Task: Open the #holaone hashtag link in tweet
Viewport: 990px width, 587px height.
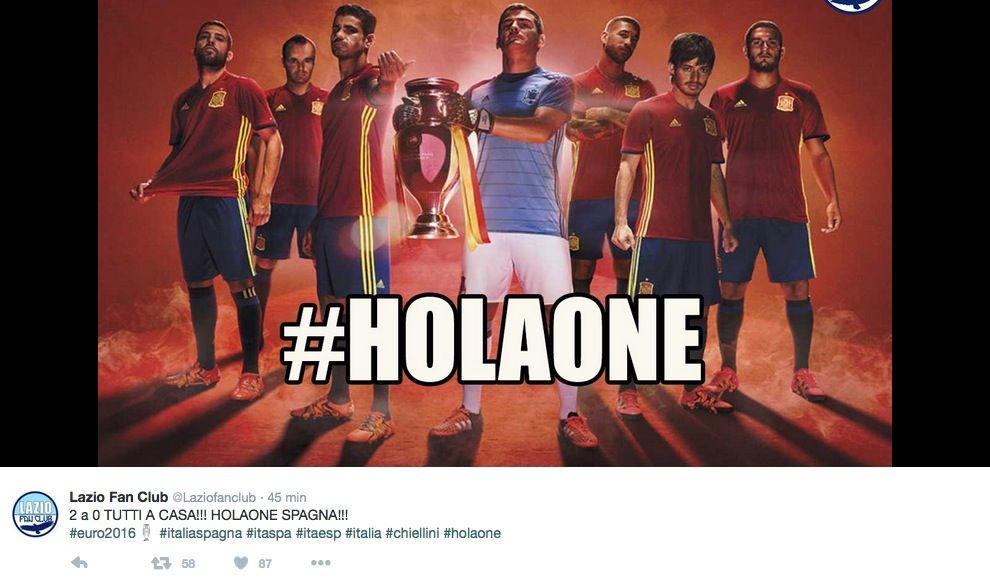Action: pos(472,533)
